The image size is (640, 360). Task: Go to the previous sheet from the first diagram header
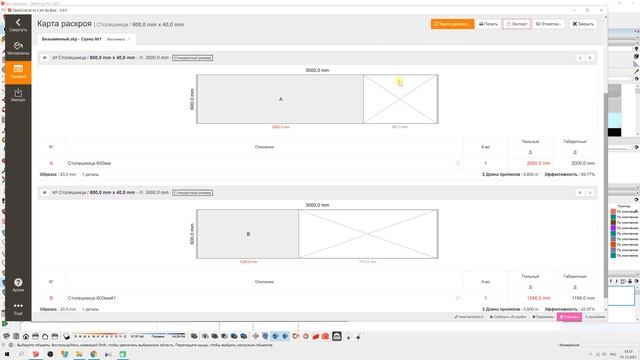580,58
